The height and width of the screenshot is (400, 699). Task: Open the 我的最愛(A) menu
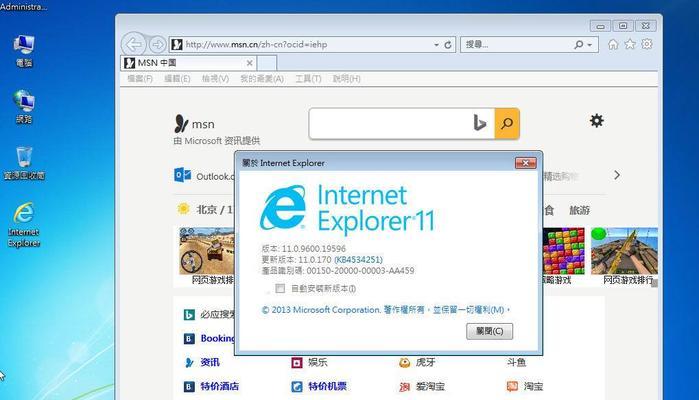pyautogui.click(x=262, y=79)
